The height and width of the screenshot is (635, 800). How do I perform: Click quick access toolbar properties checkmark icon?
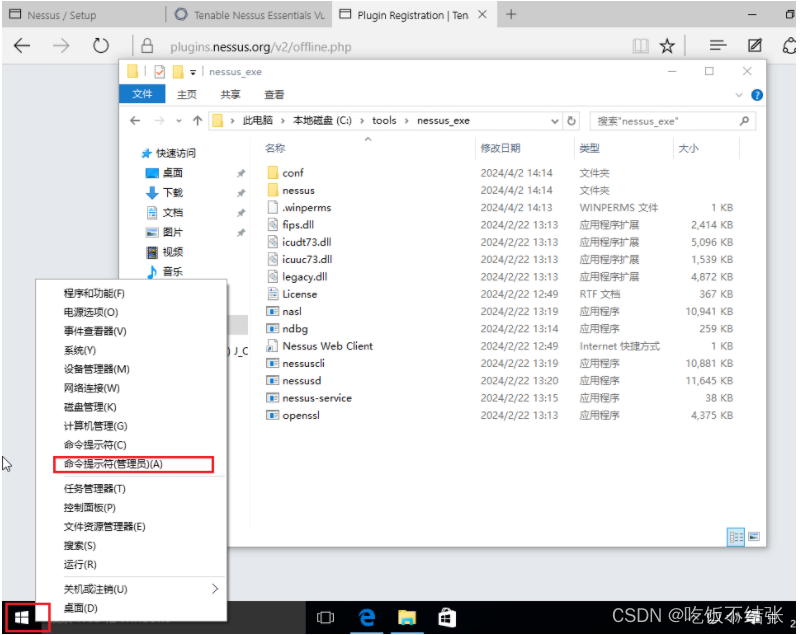(x=159, y=72)
